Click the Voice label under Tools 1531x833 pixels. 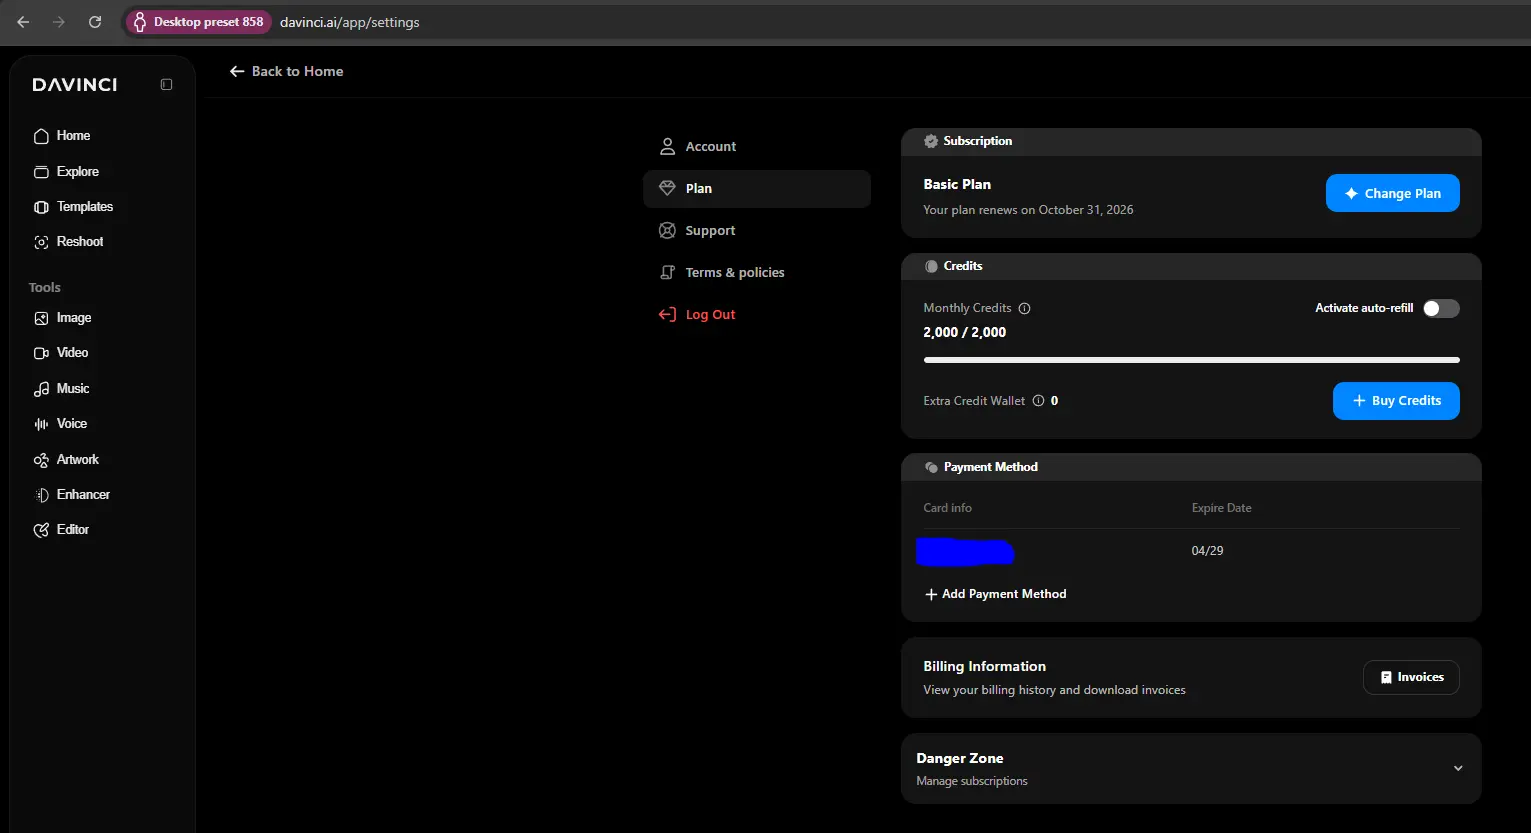click(x=72, y=424)
